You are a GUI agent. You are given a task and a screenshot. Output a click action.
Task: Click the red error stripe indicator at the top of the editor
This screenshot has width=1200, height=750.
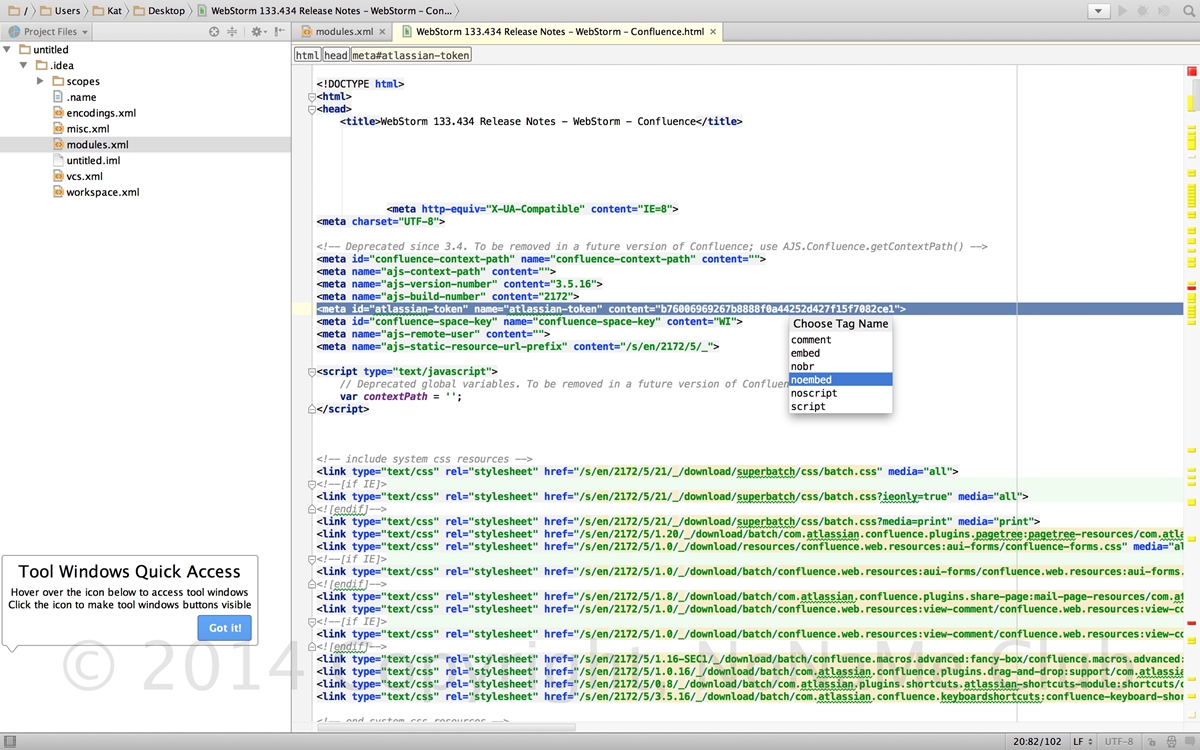coord(1191,71)
